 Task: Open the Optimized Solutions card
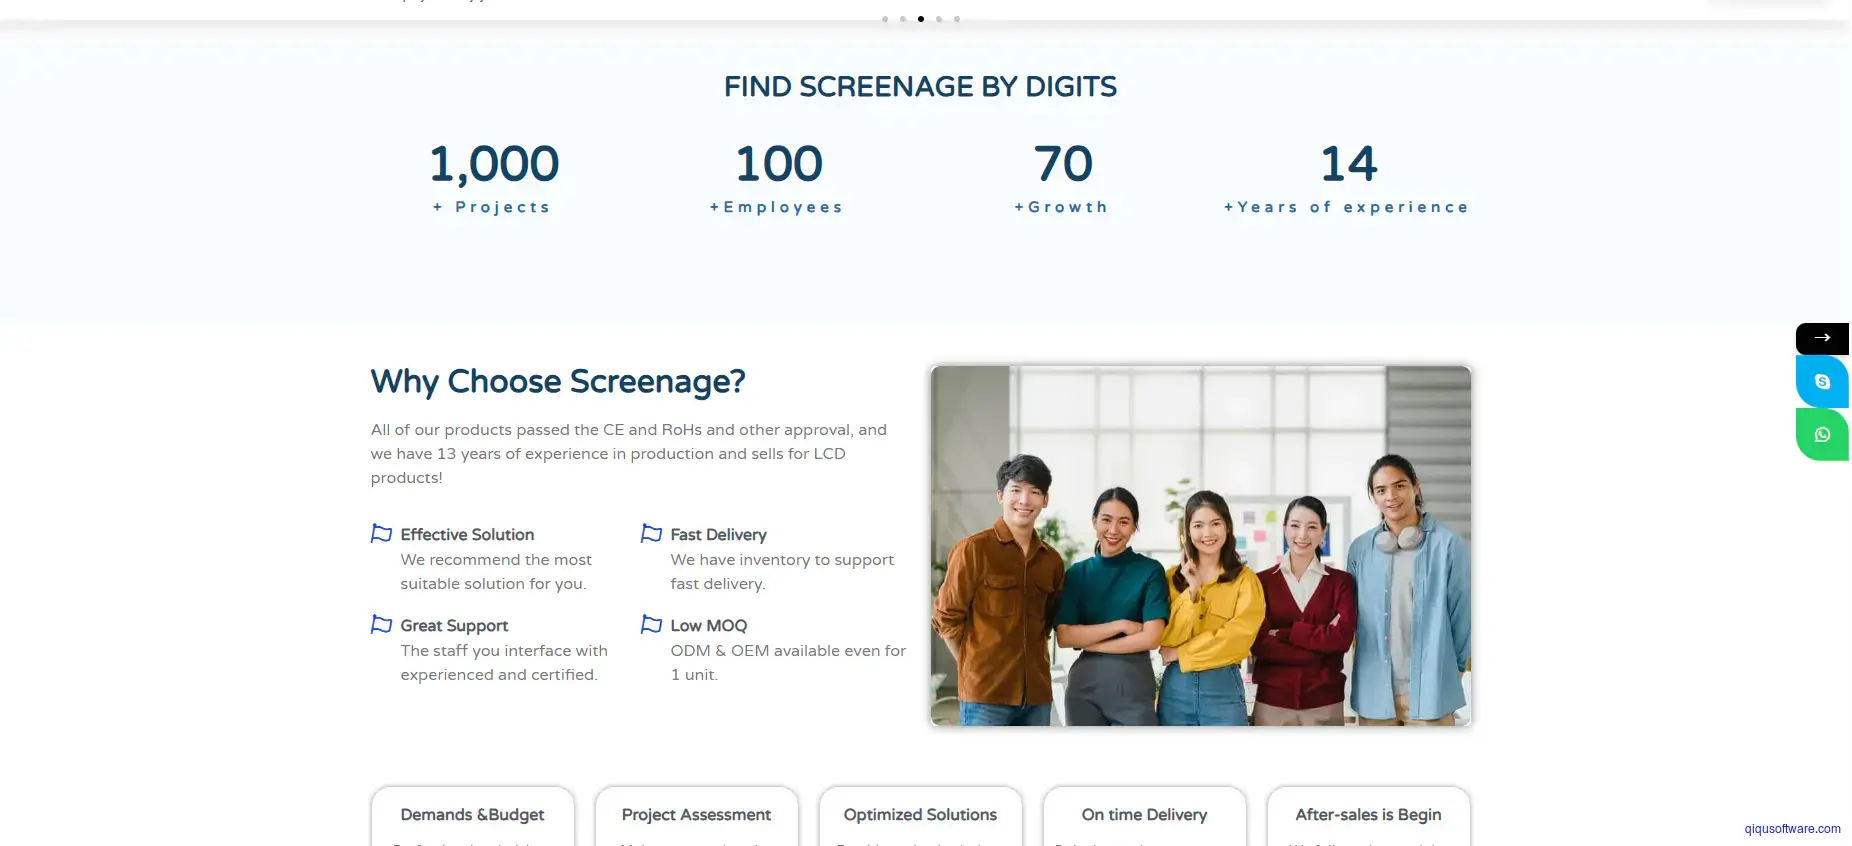(921, 816)
